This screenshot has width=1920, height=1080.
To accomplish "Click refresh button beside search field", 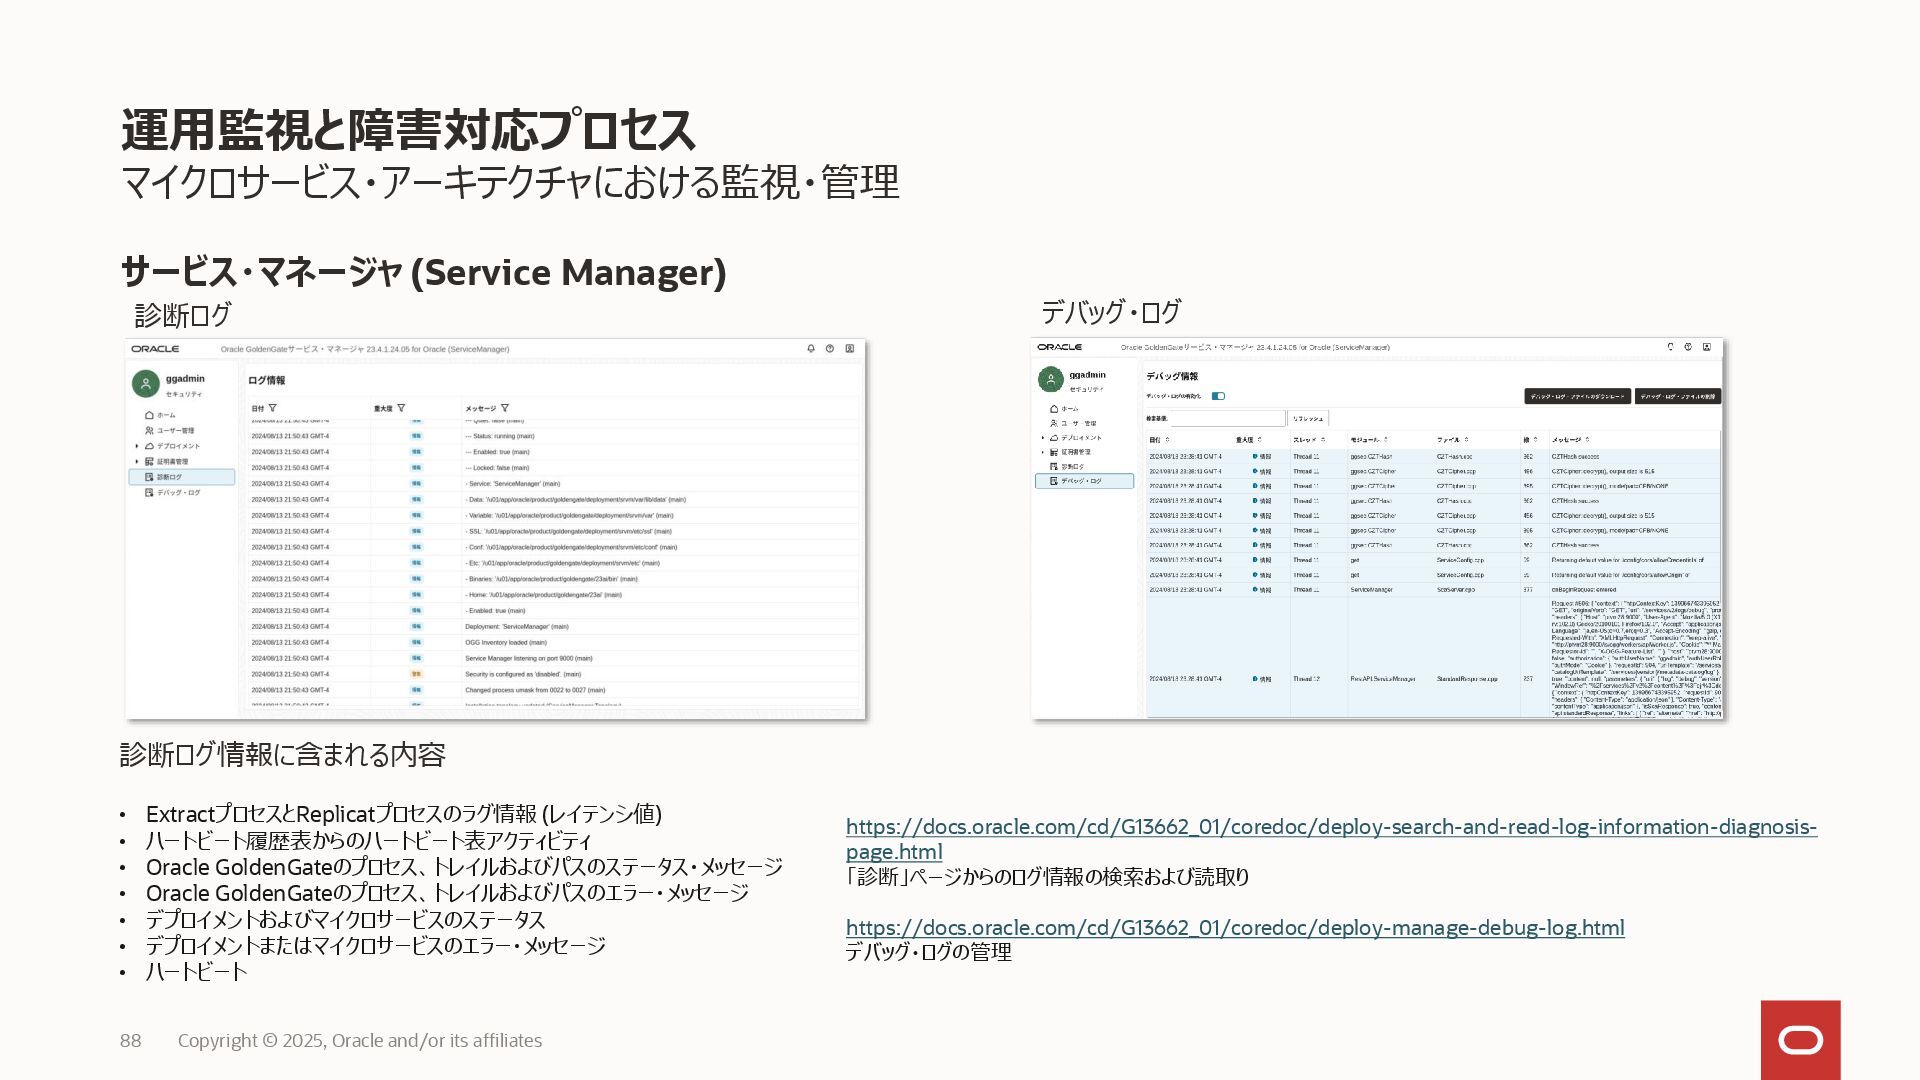I will (x=1307, y=419).
